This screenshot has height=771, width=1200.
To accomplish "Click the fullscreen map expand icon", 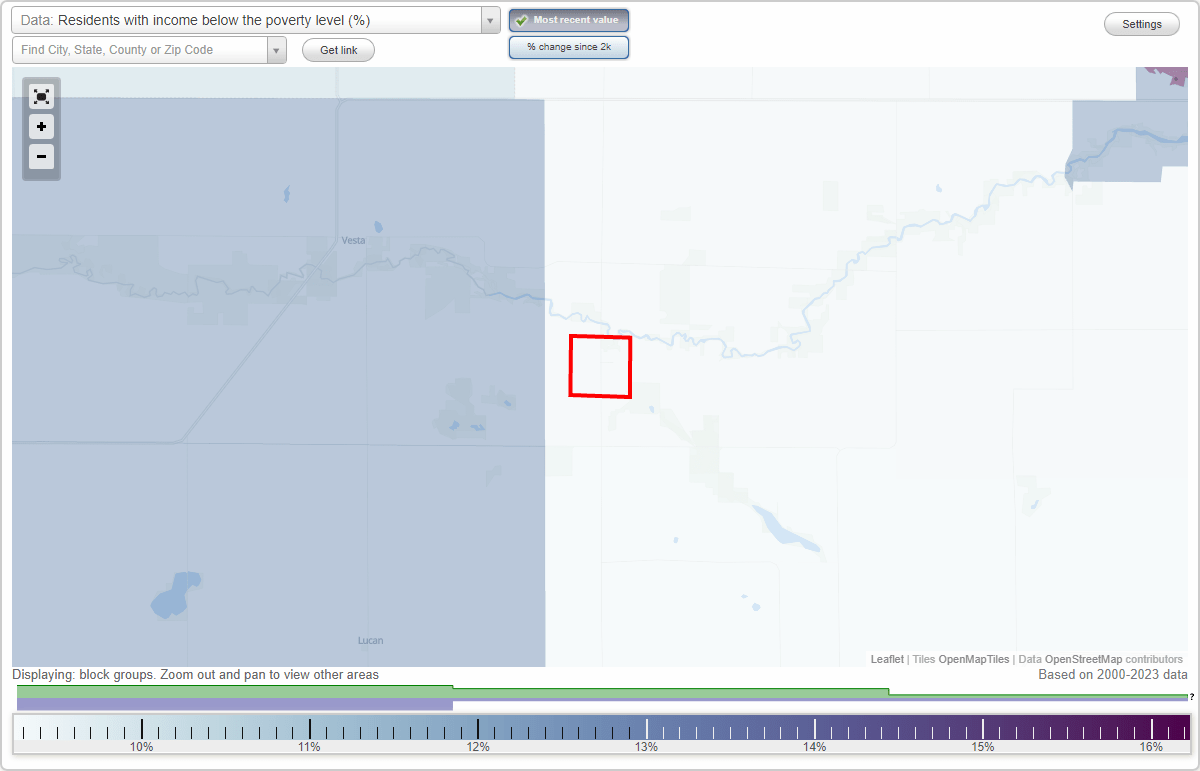I will click(x=41, y=96).
